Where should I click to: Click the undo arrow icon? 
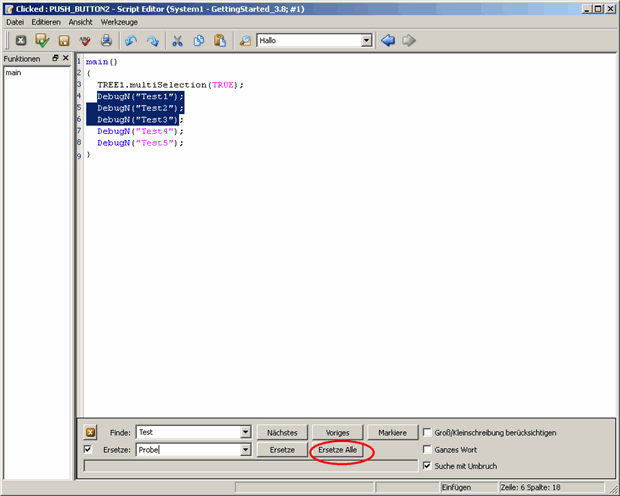pyautogui.click(x=131, y=40)
